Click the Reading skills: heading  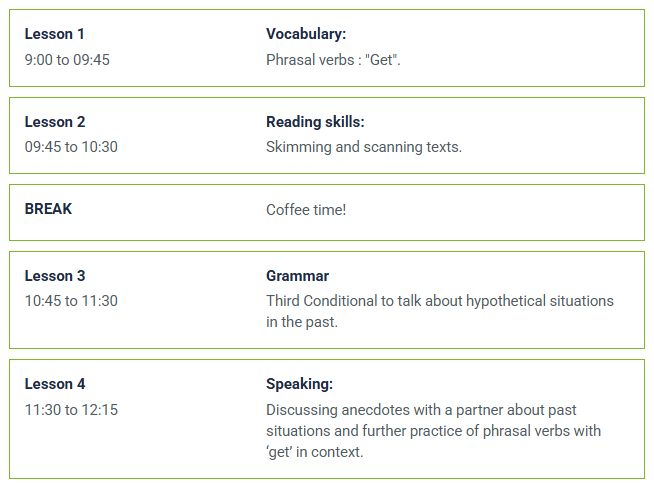[315, 122]
